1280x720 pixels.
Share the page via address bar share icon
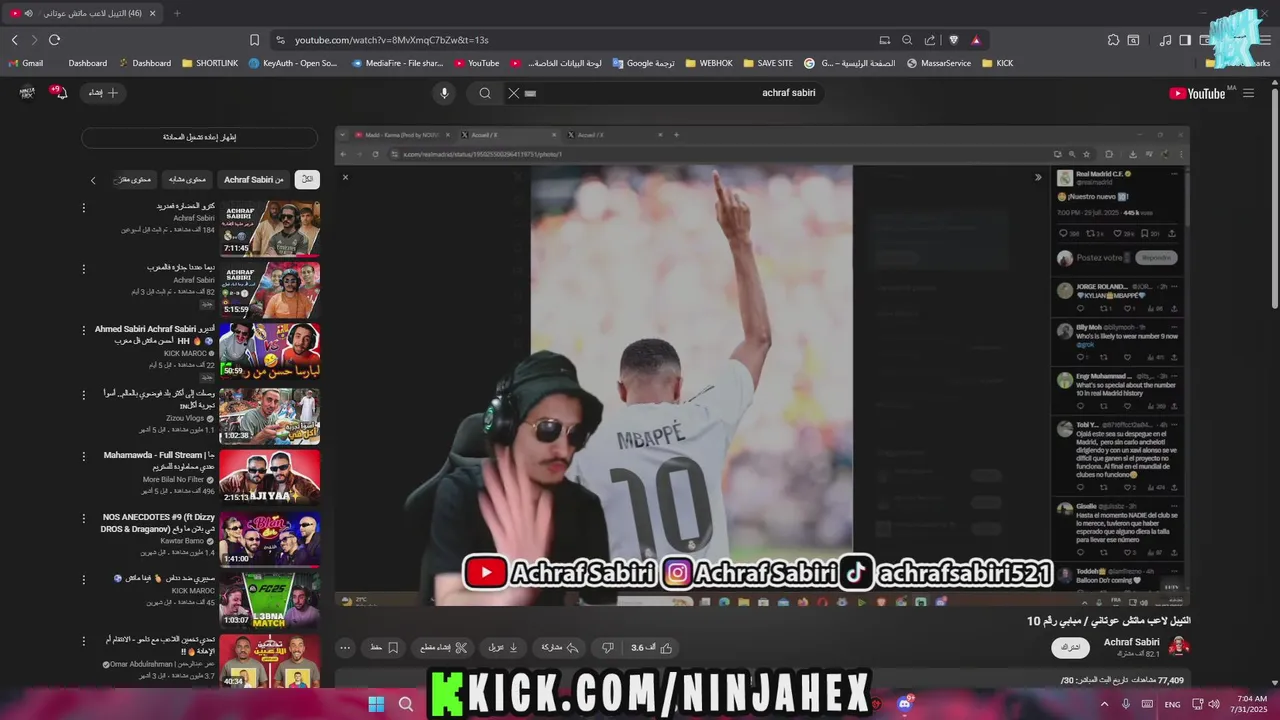click(930, 40)
